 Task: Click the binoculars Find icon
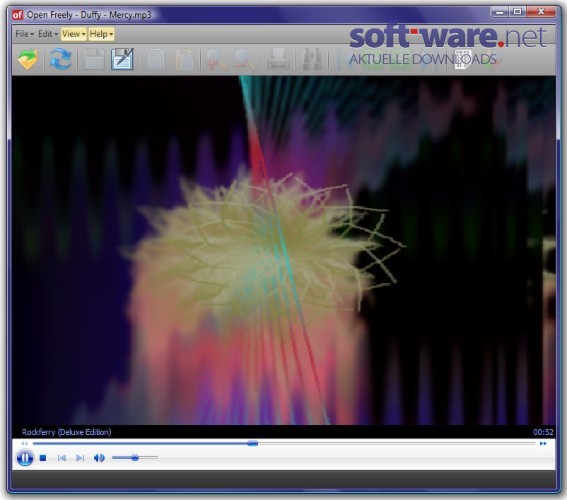pyautogui.click(x=312, y=60)
